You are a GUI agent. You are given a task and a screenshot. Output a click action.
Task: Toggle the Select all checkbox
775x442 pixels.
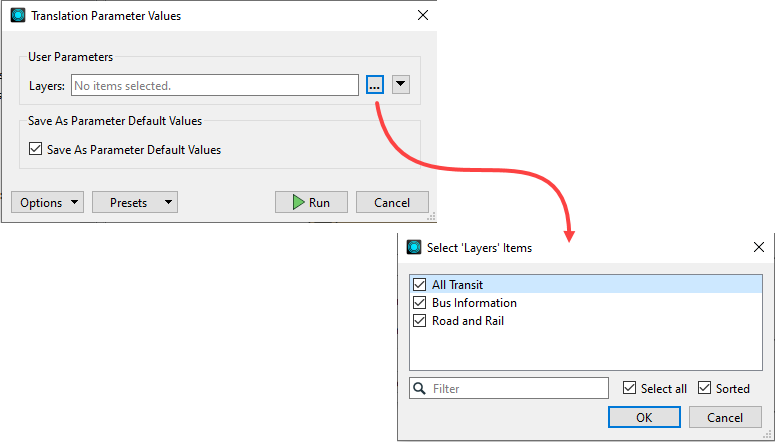(x=629, y=388)
